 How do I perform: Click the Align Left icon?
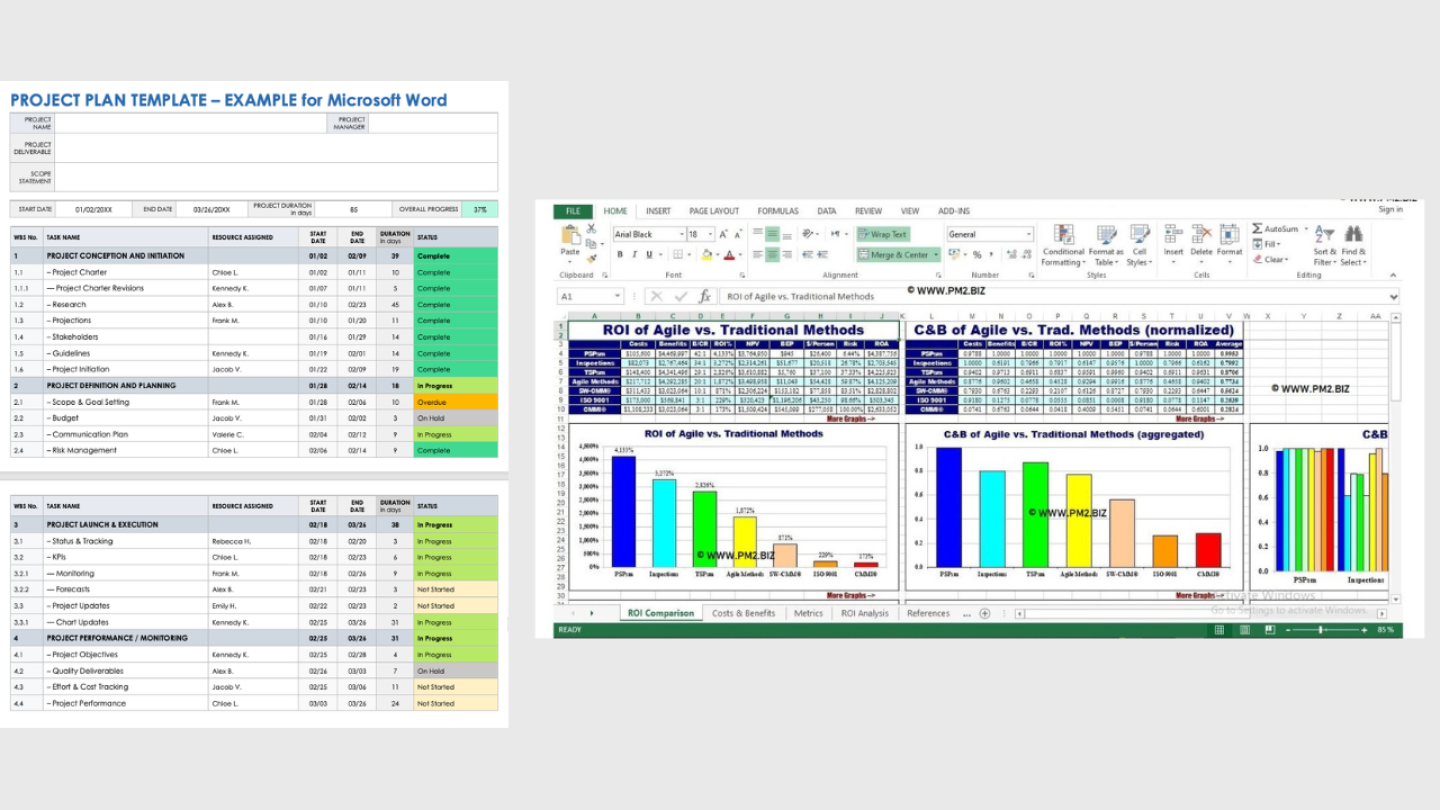point(758,254)
